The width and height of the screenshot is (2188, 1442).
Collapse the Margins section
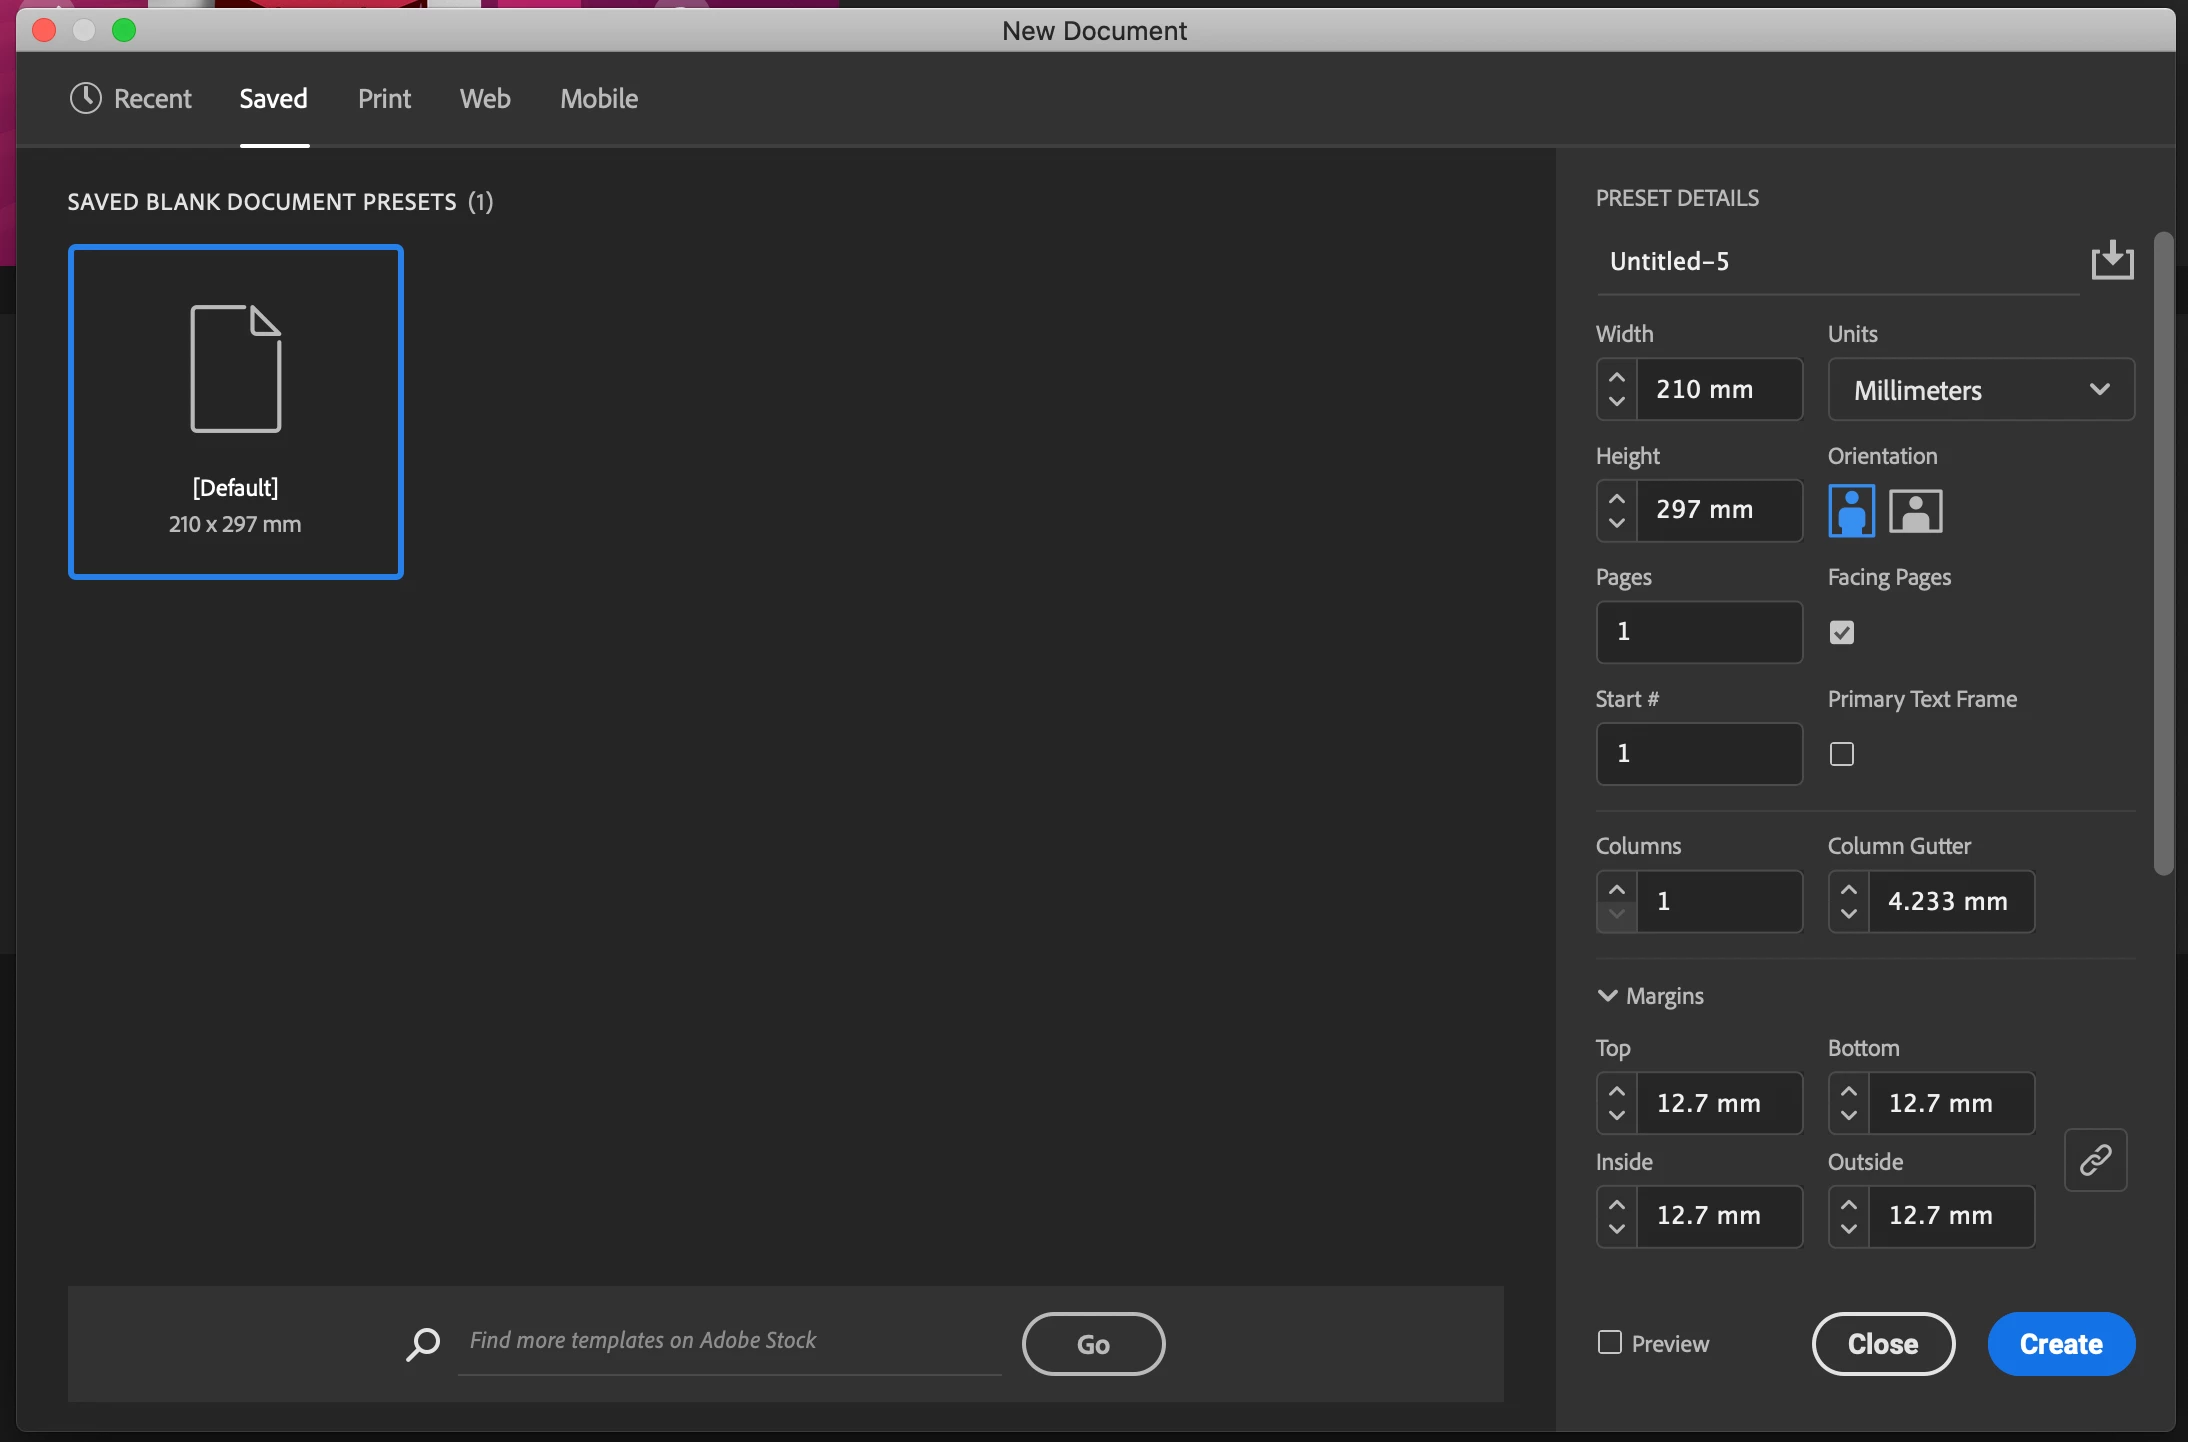(1608, 996)
